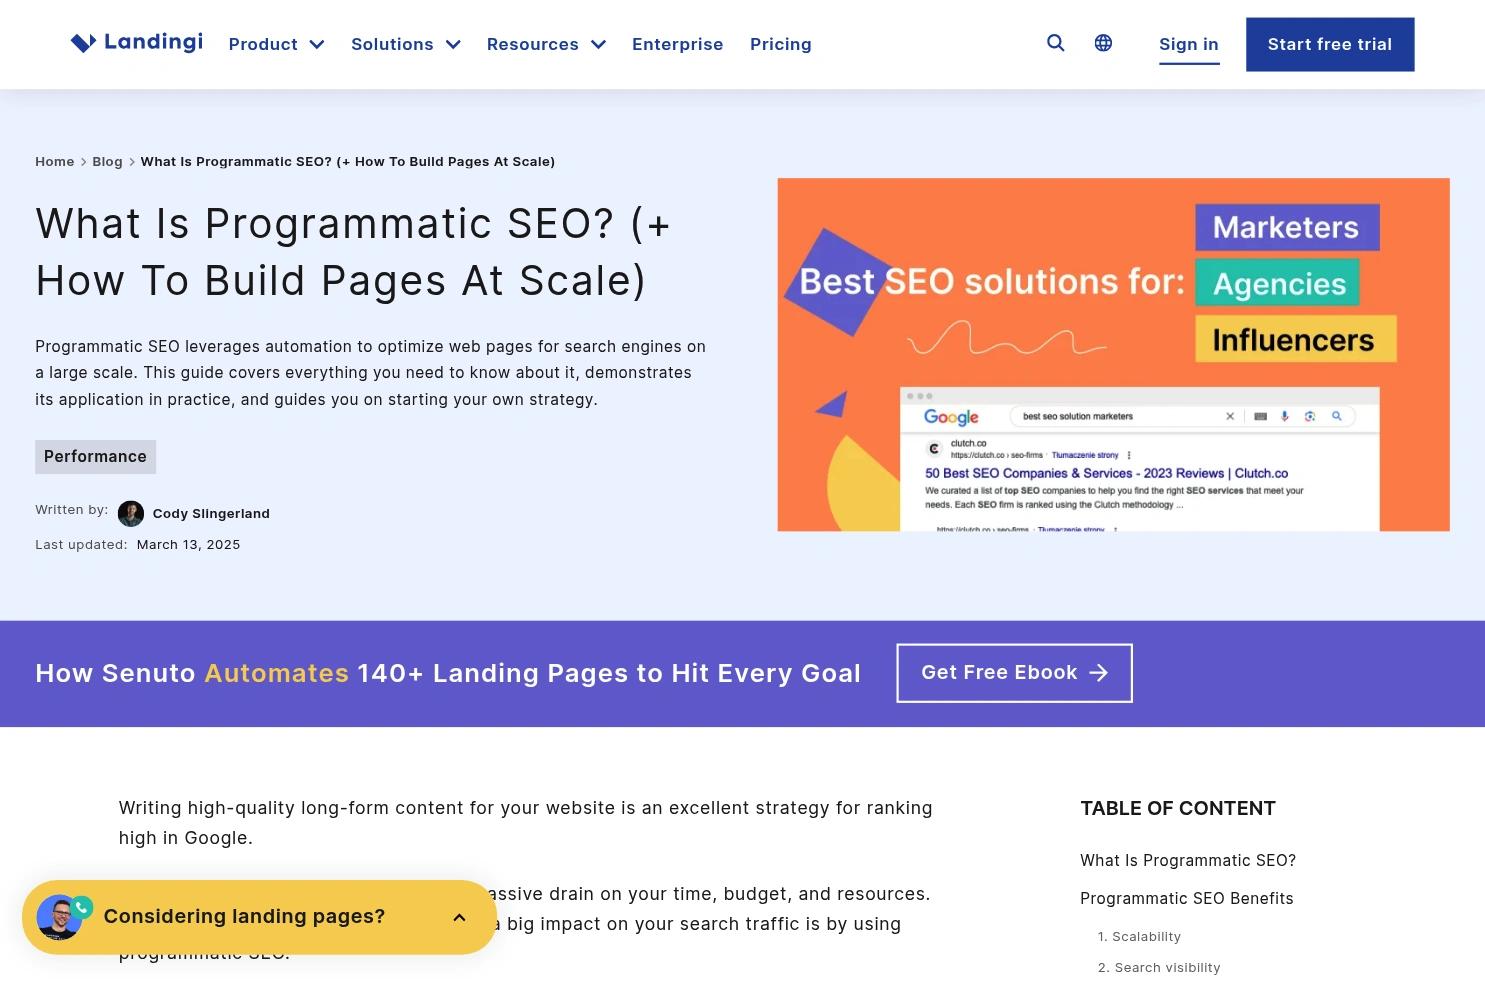Click the Get Free Ebook button

[1014, 673]
